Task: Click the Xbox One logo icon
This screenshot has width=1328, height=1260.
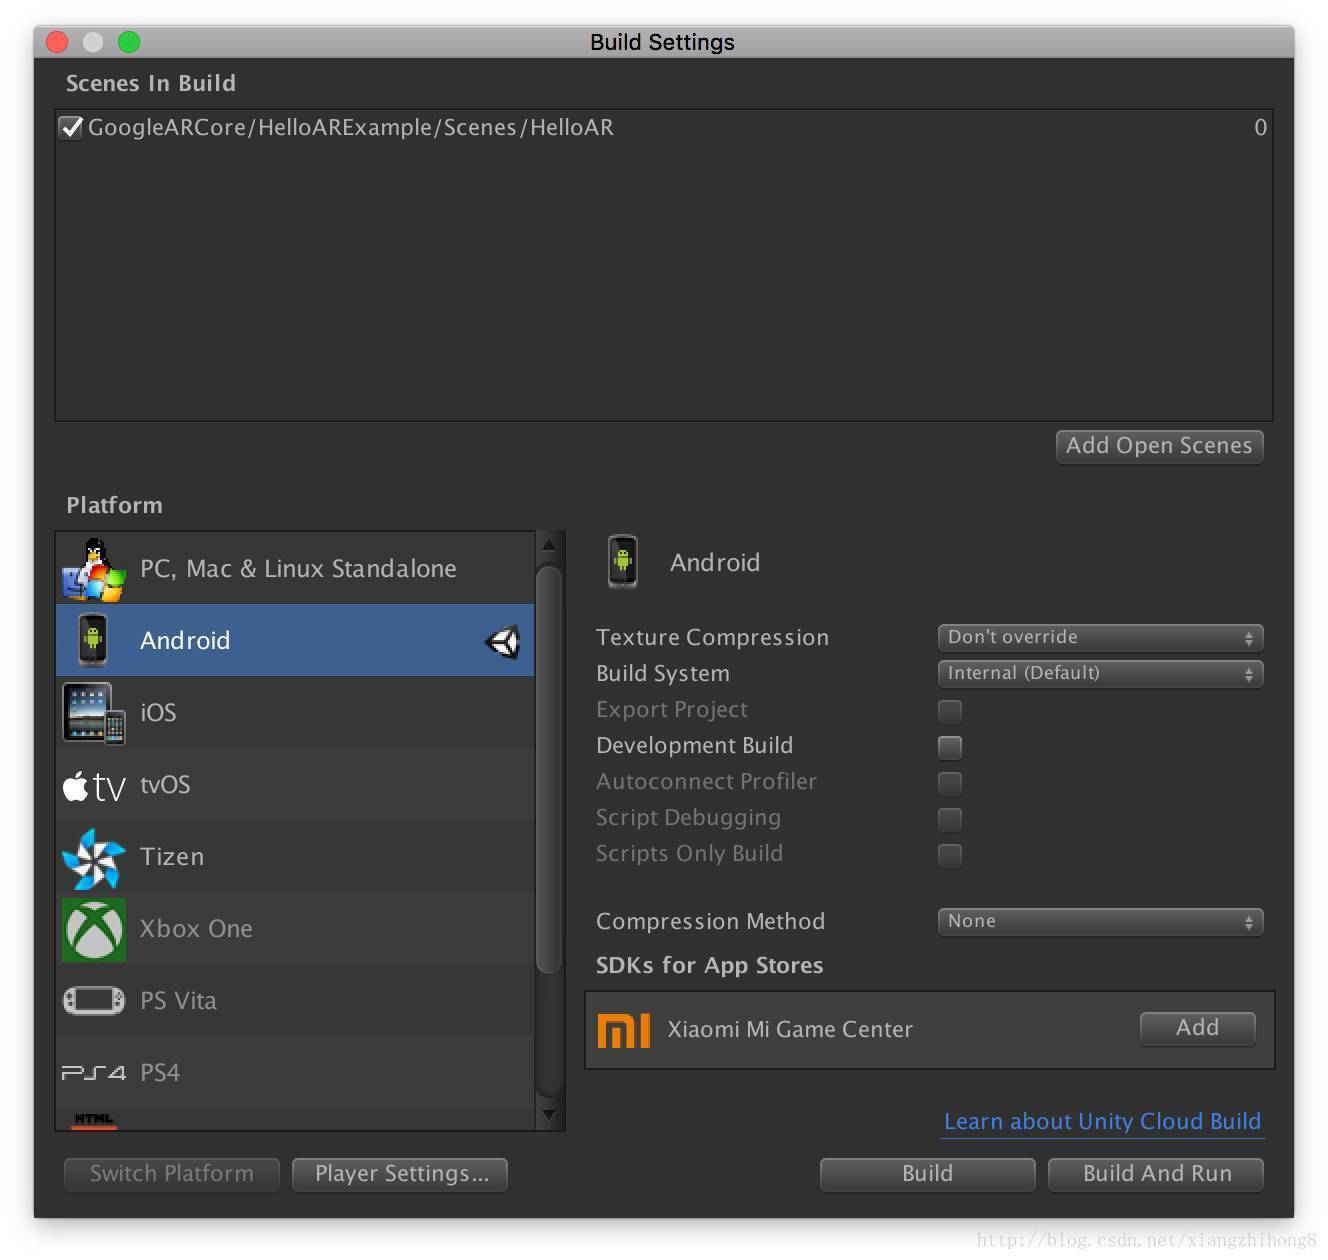Action: 94,930
